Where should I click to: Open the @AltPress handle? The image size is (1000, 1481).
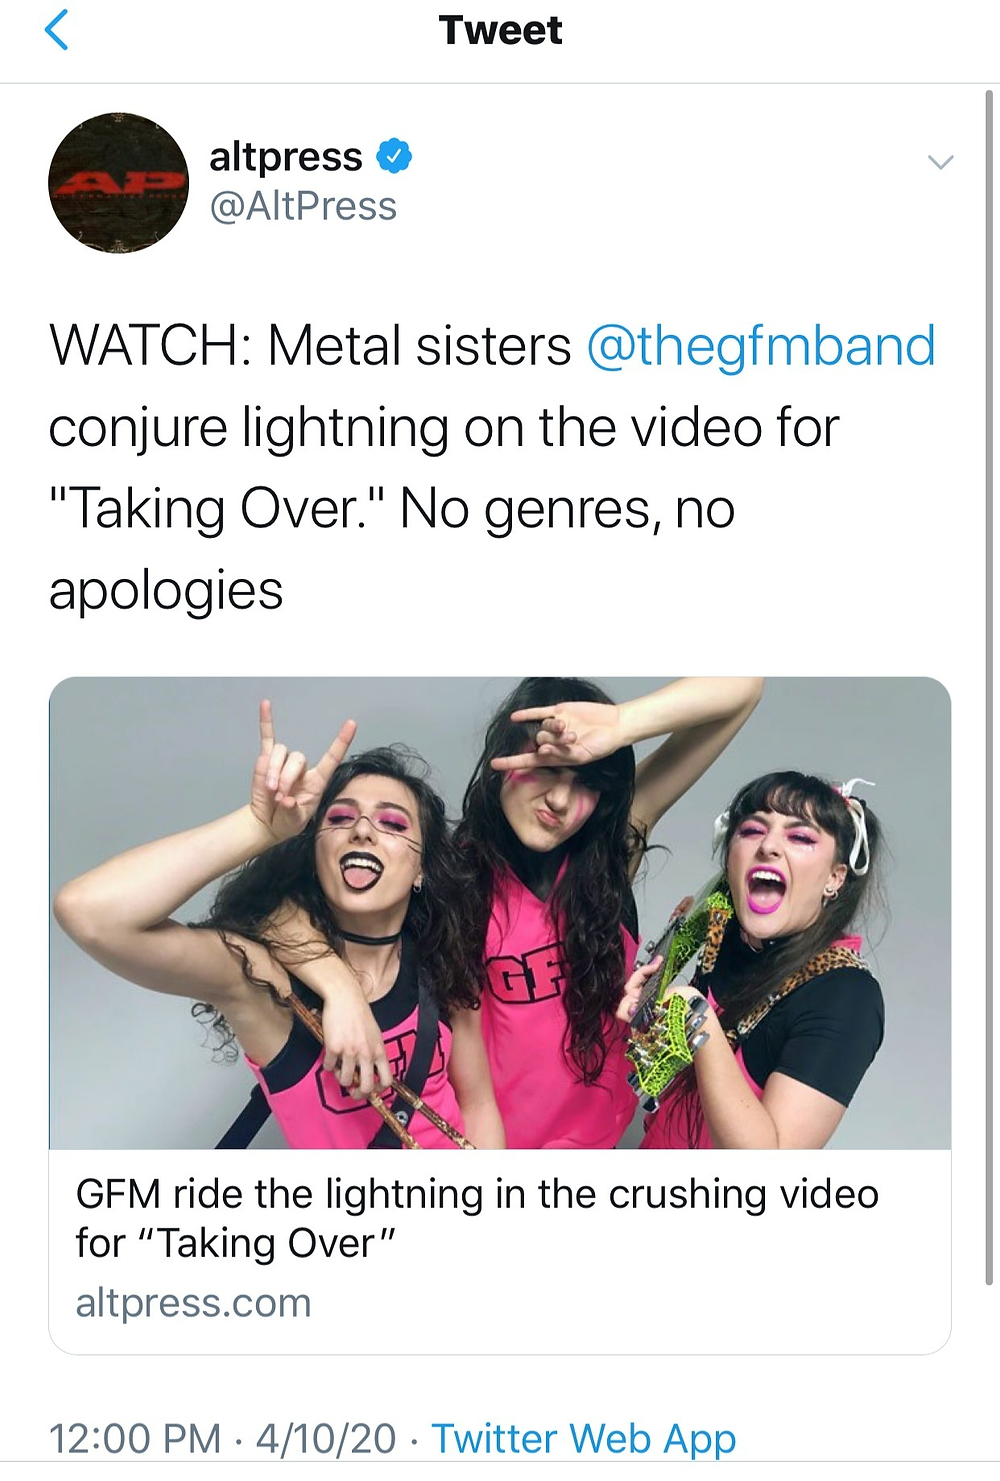[x=303, y=207]
